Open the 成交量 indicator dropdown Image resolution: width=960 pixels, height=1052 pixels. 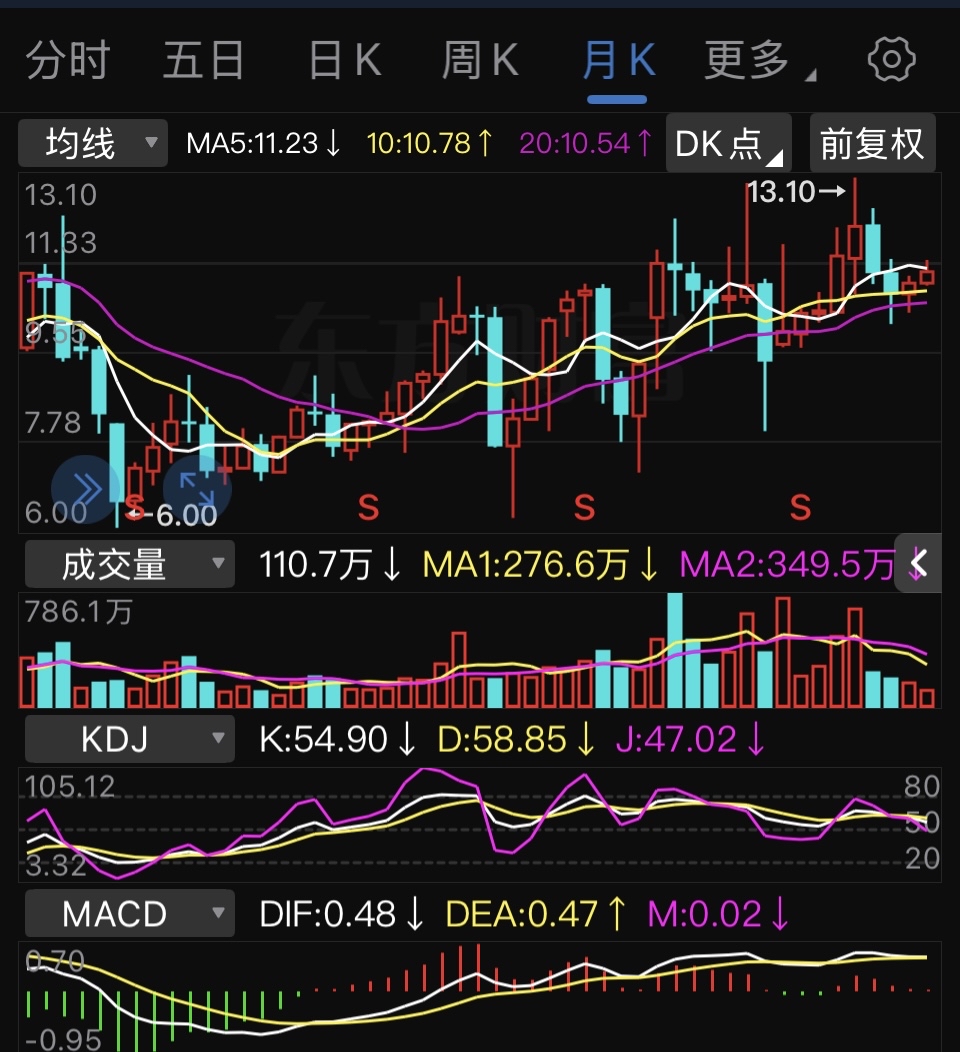[x=129, y=564]
